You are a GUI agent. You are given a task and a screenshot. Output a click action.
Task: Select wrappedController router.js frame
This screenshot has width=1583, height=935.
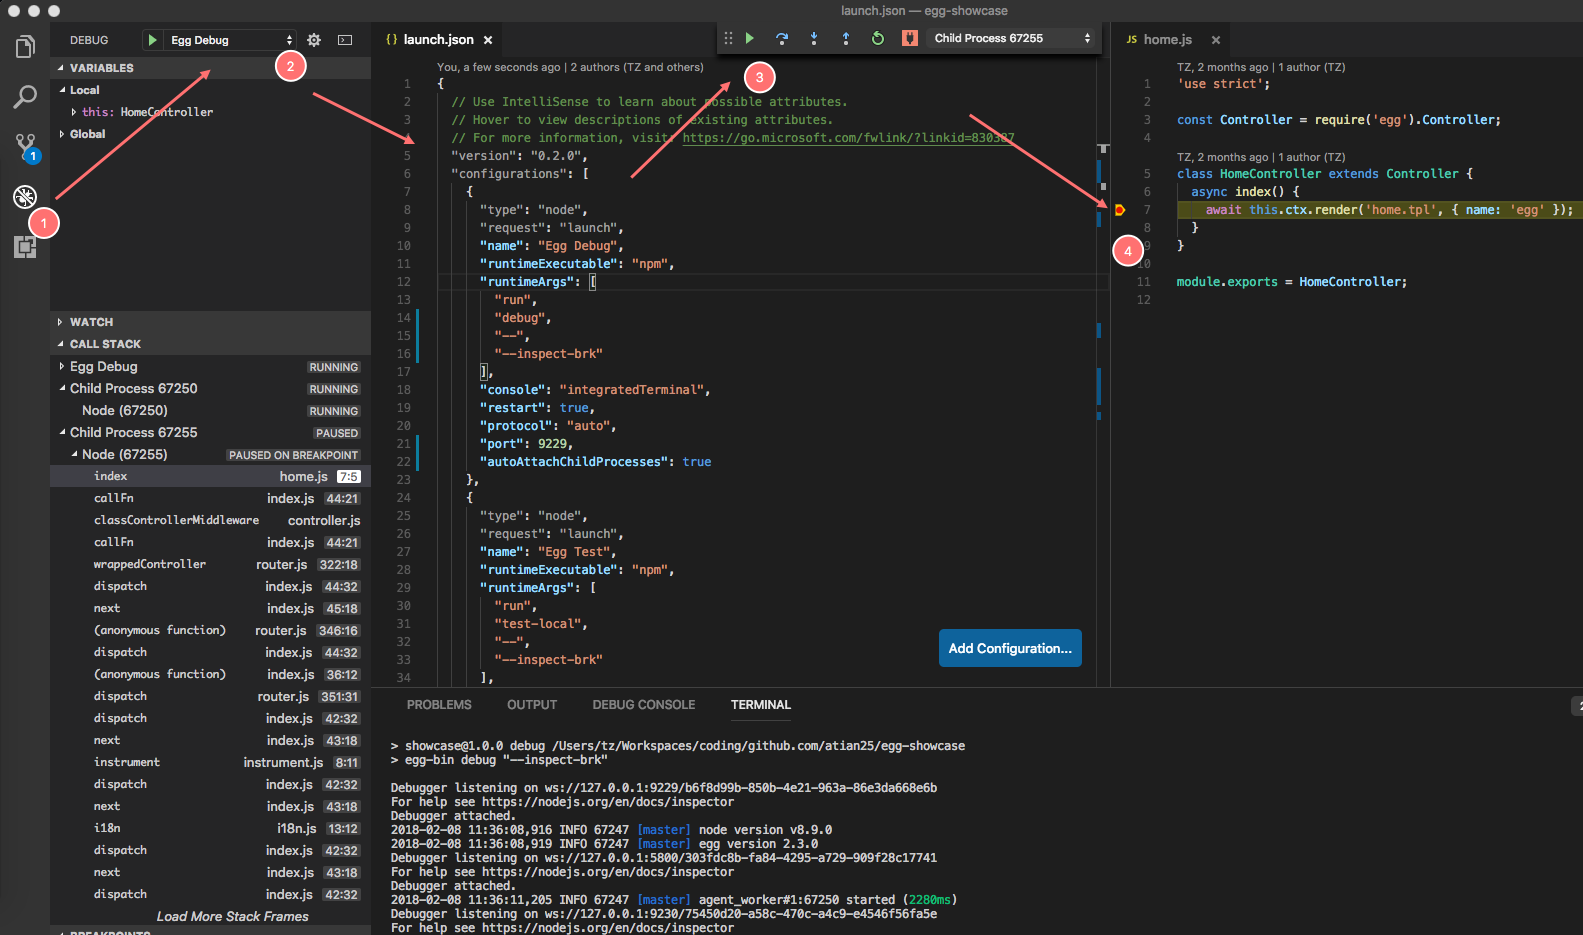tap(210, 565)
